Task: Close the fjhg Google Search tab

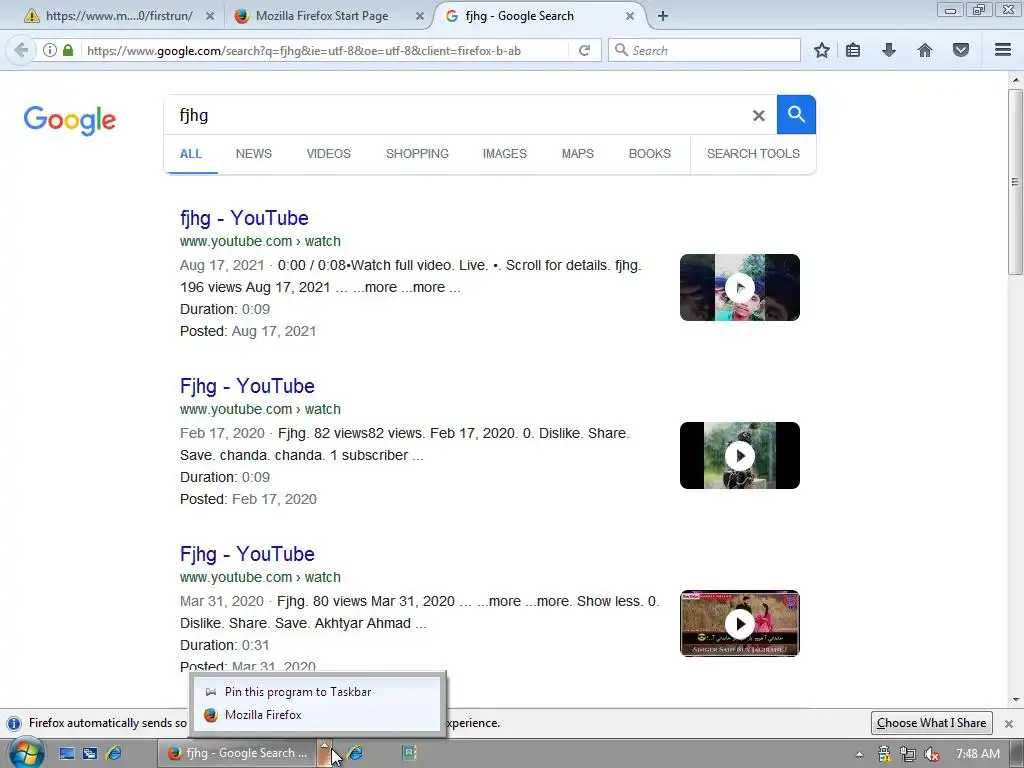Action: 630,16
